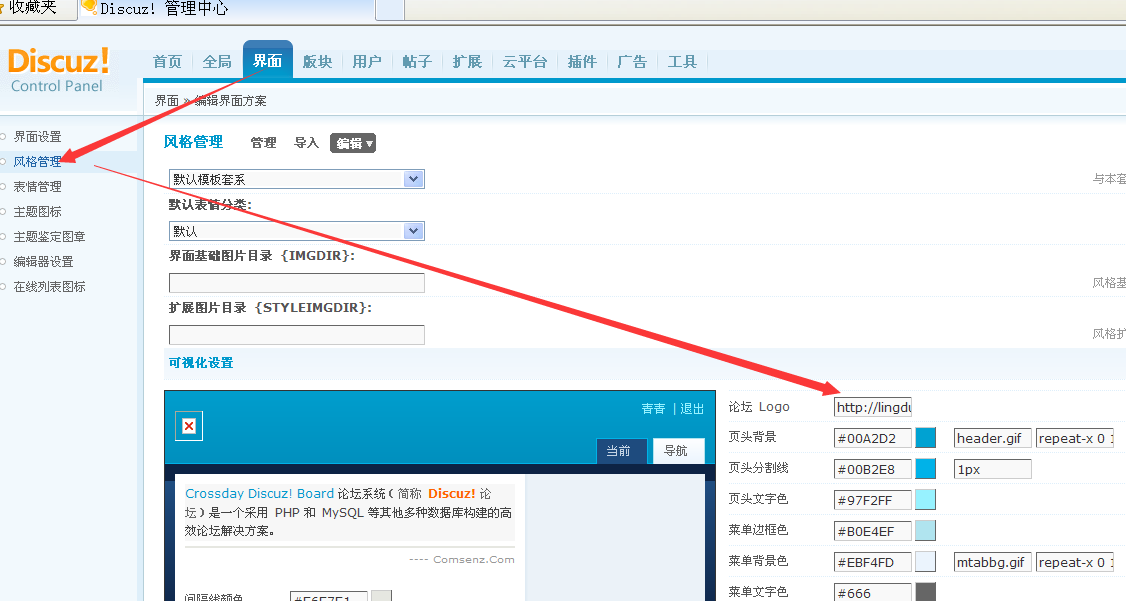
Task: Go to 界面设置 in the sidebar
Action: 37,136
